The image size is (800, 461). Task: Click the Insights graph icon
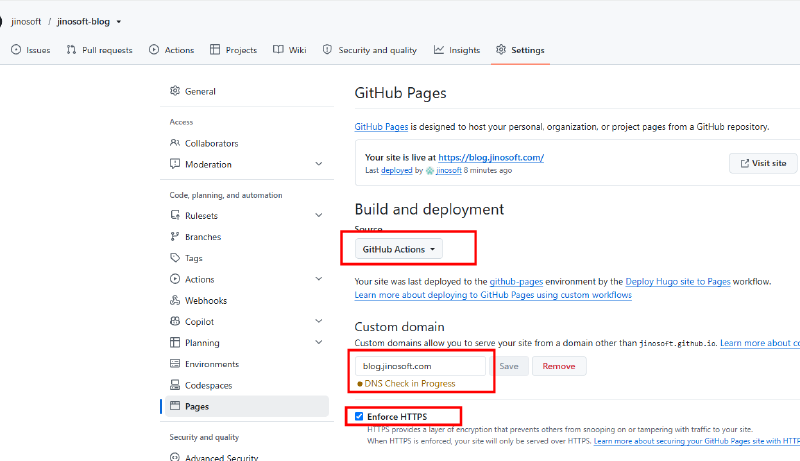(x=439, y=49)
